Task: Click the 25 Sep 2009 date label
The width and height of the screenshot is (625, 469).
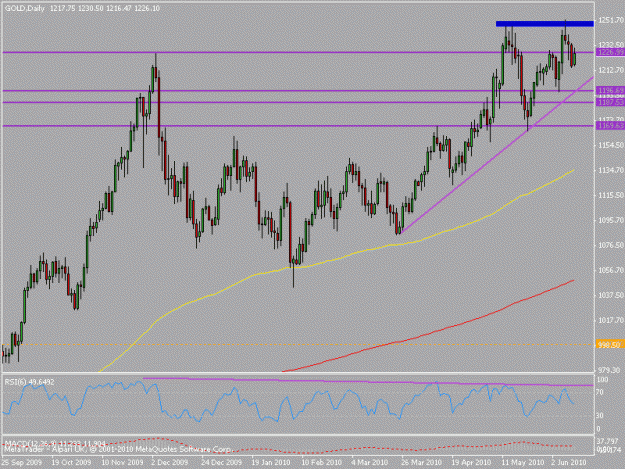Action: pyautogui.click(x=22, y=462)
